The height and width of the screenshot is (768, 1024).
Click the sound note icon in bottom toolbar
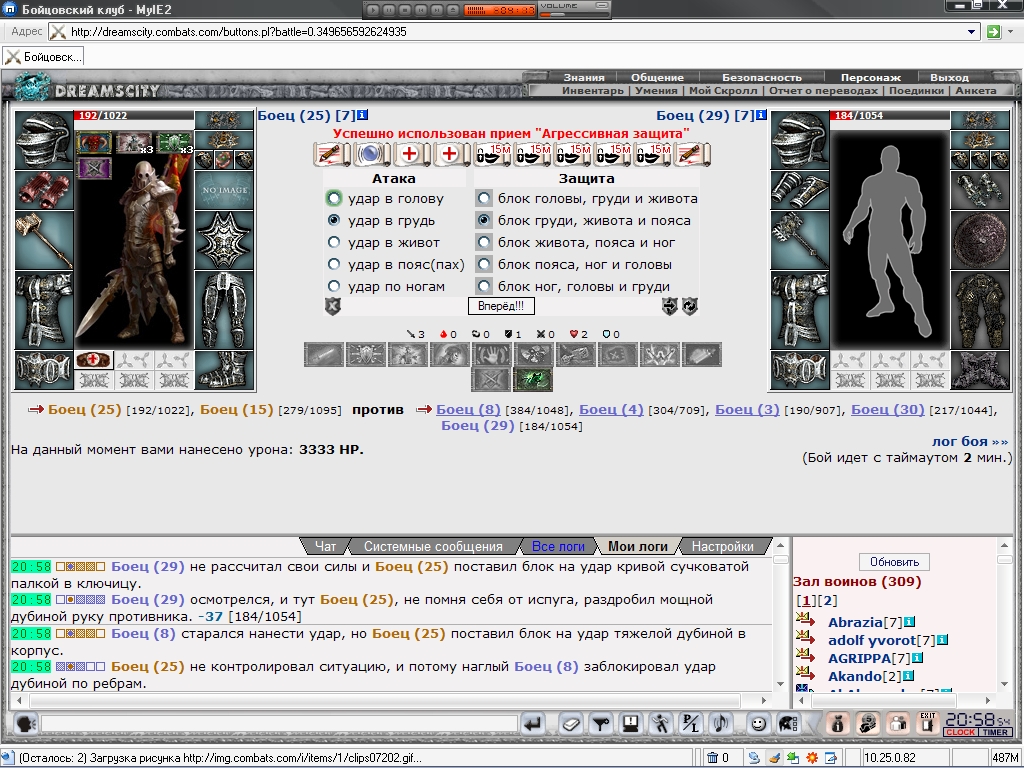721,724
